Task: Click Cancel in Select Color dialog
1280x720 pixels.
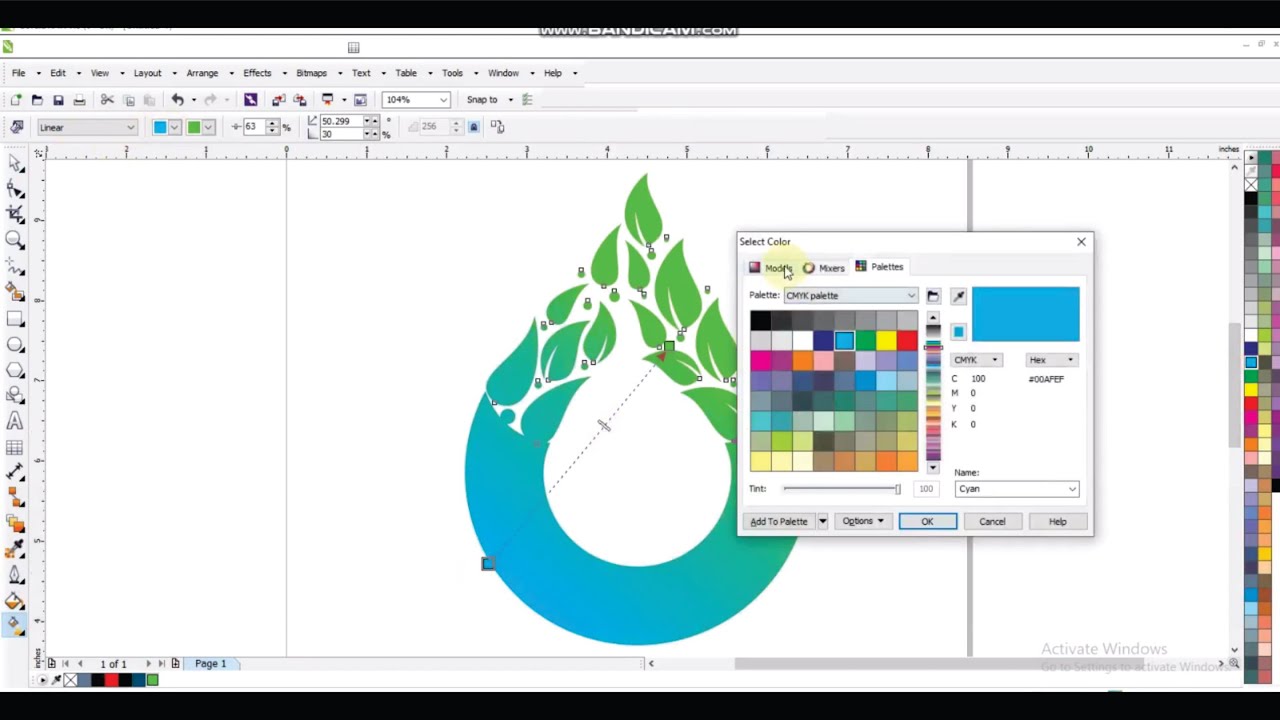Action: tap(992, 521)
